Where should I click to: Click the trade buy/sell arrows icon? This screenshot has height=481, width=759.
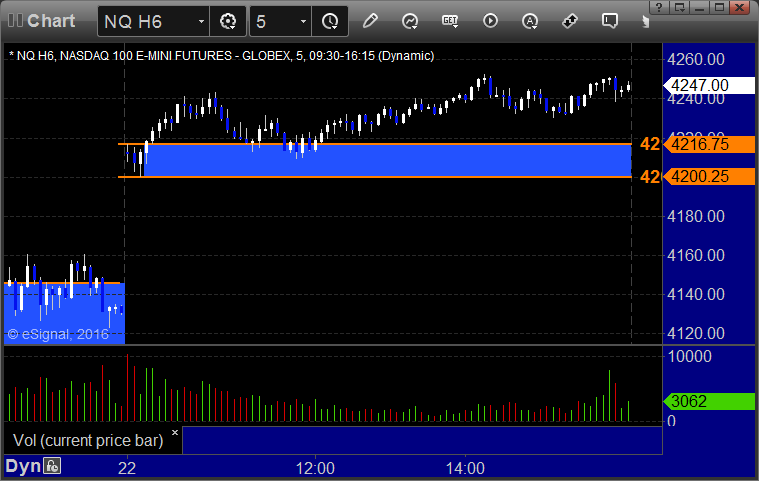(x=570, y=21)
